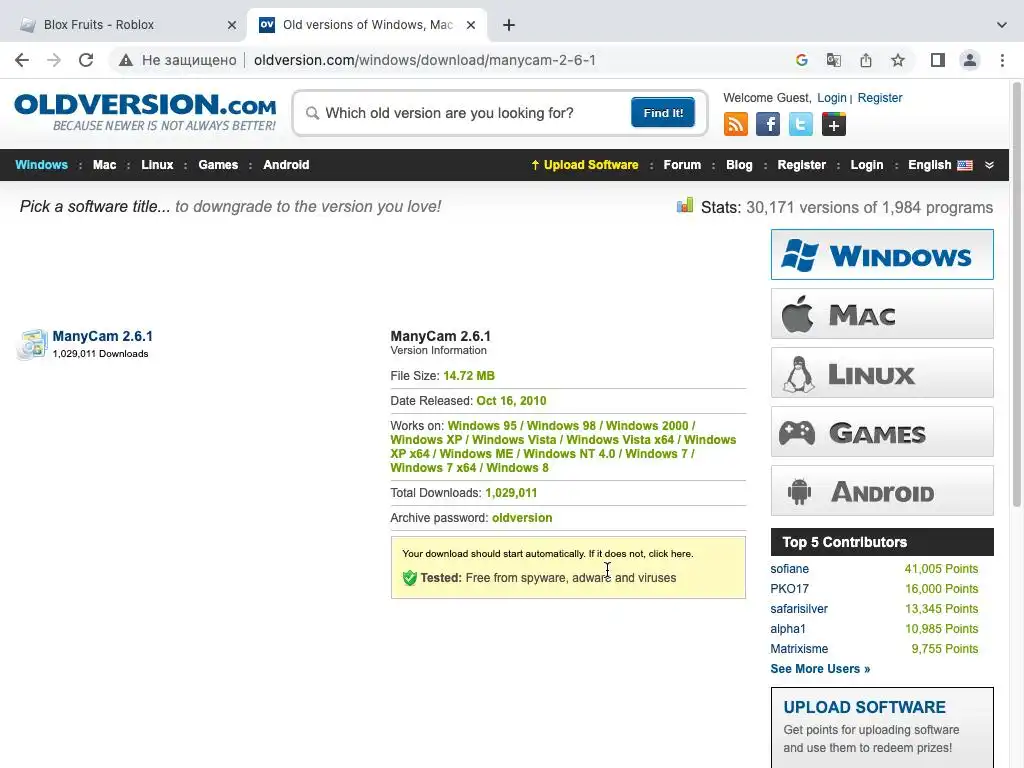Select Android in the navigation bar

[x=286, y=165]
